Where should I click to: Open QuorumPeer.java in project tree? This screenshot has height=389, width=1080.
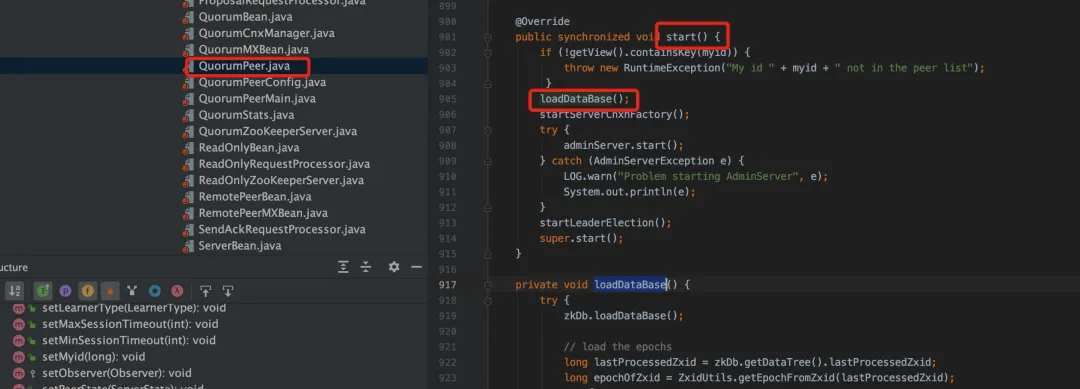(x=244, y=67)
